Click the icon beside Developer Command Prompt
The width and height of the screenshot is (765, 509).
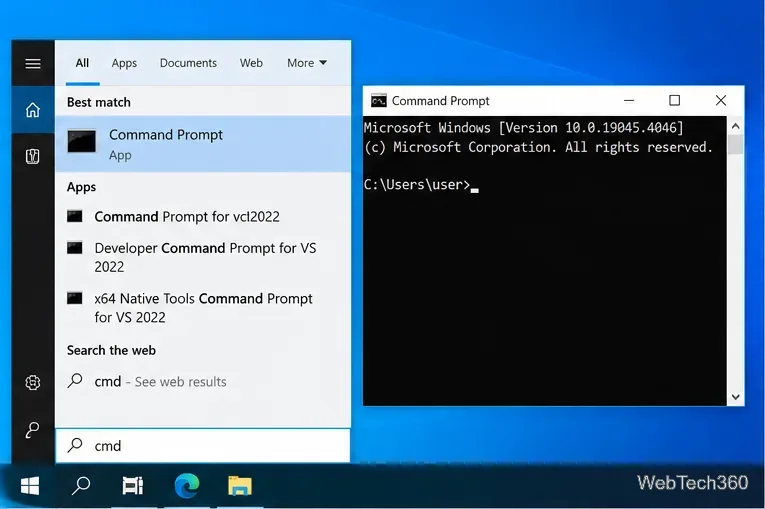tap(75, 247)
